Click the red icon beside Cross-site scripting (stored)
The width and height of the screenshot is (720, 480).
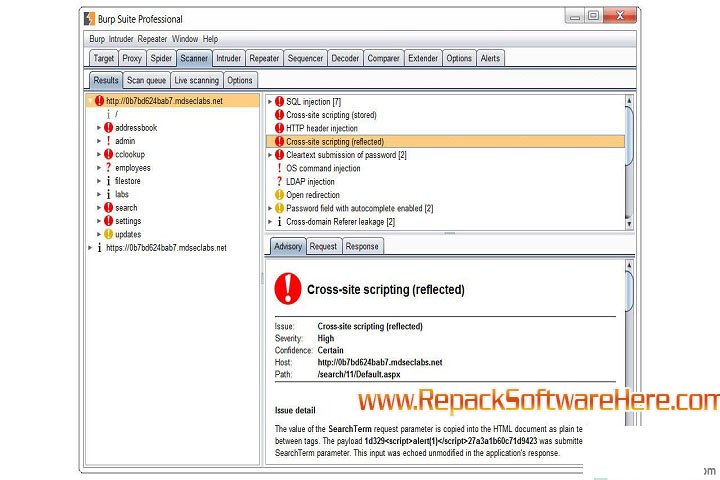pos(279,115)
